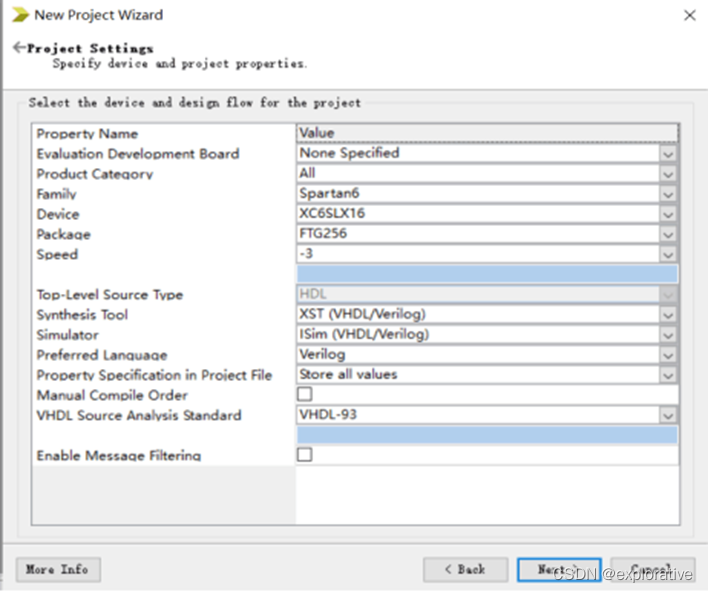Select the Enable Message Filtering label
This screenshot has height=592, width=708.
point(119,455)
